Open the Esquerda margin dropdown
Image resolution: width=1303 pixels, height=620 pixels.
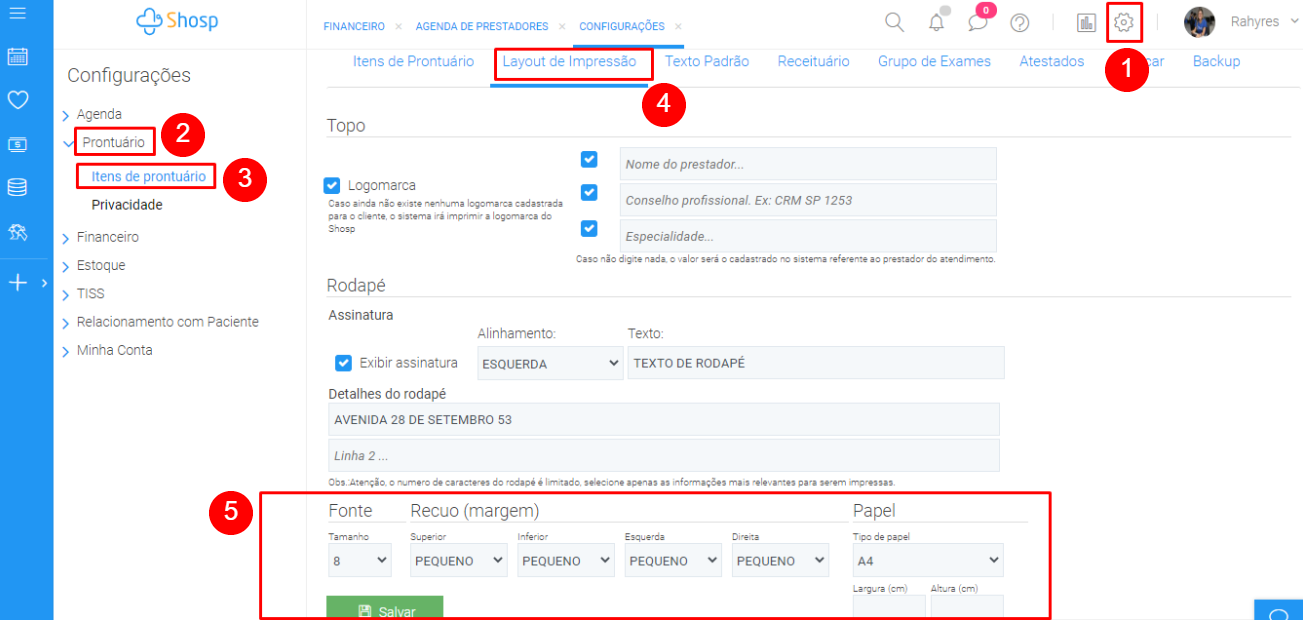(x=673, y=561)
